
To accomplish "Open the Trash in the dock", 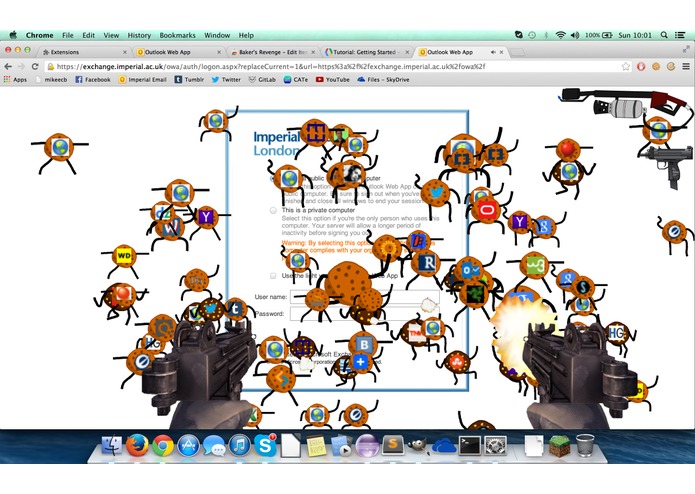I will [585, 445].
